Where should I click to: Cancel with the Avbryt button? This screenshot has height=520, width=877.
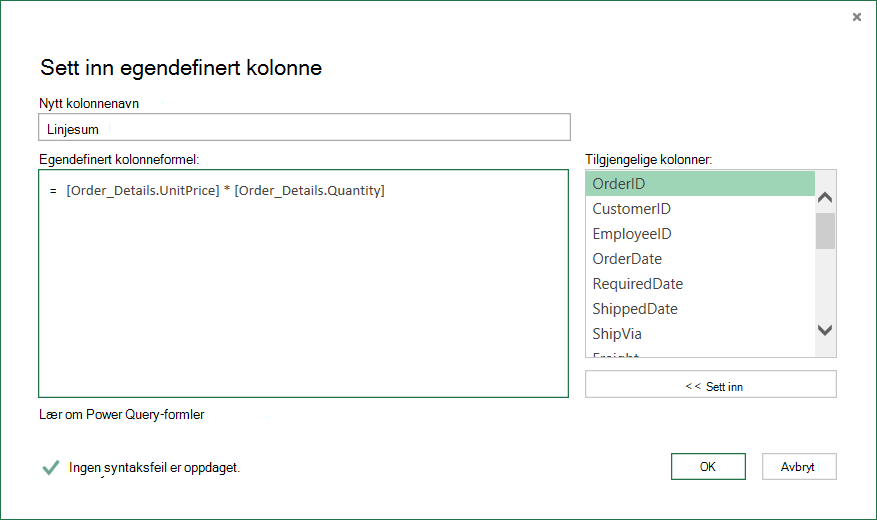(x=799, y=466)
